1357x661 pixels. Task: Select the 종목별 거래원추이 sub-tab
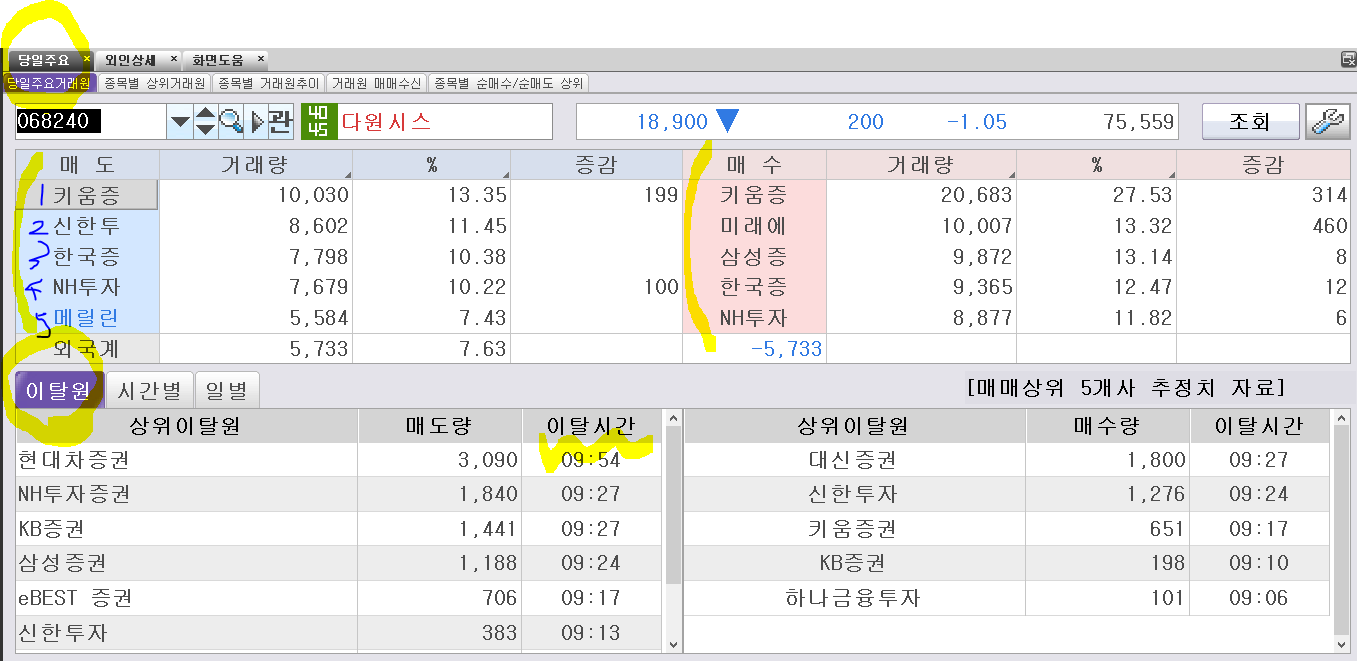coord(269,84)
